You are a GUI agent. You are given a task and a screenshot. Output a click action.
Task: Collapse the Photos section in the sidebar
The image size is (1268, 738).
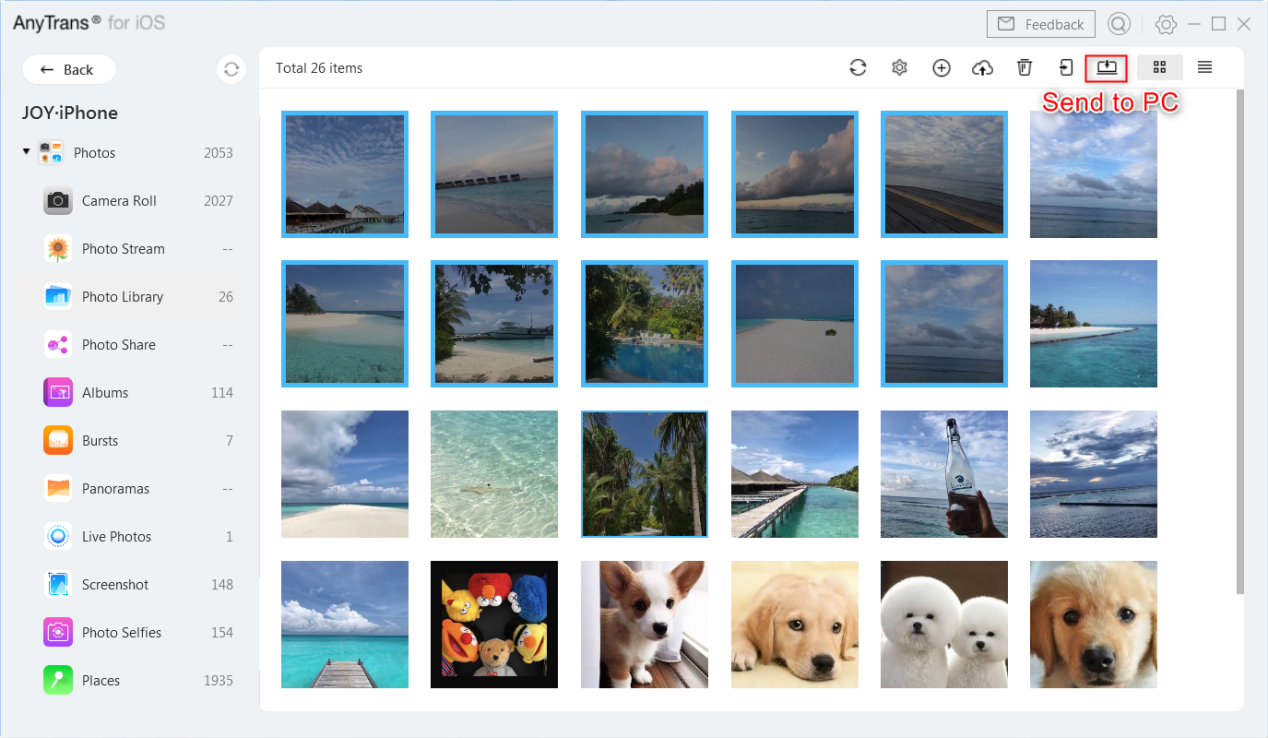click(25, 152)
